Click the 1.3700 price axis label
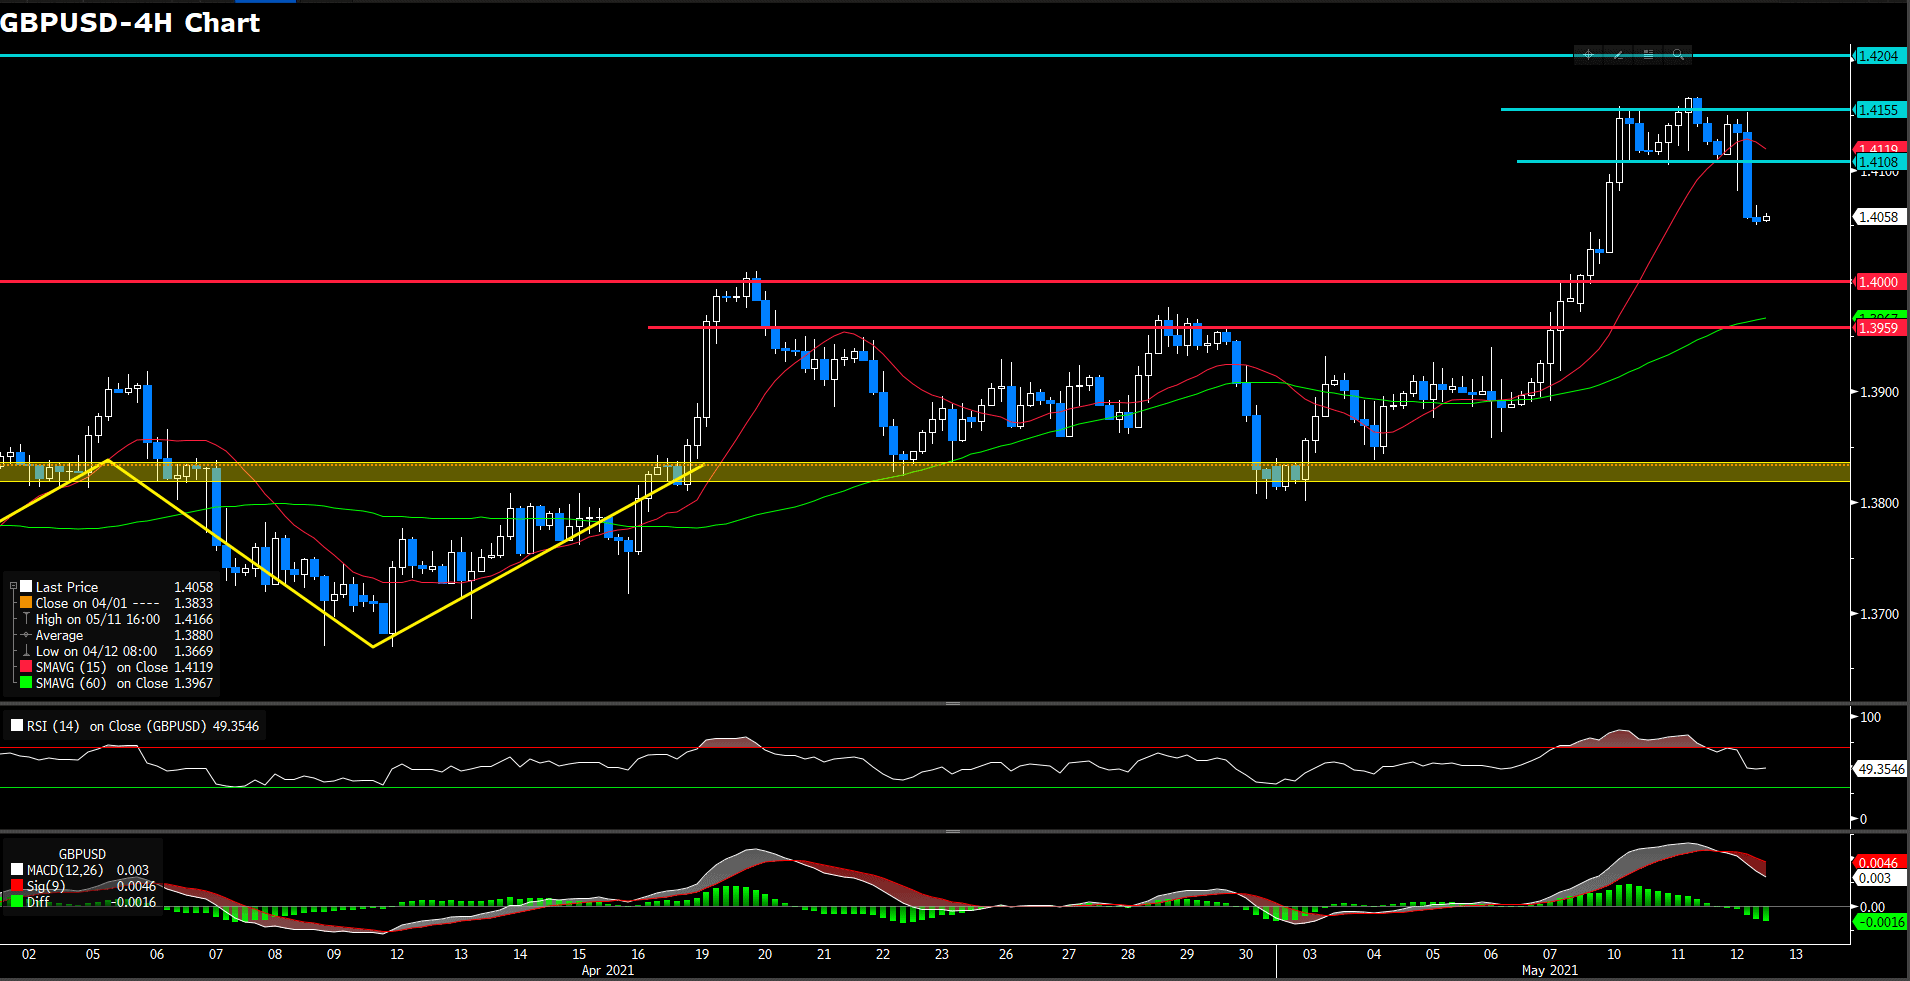This screenshot has width=1910, height=981. click(x=1879, y=614)
